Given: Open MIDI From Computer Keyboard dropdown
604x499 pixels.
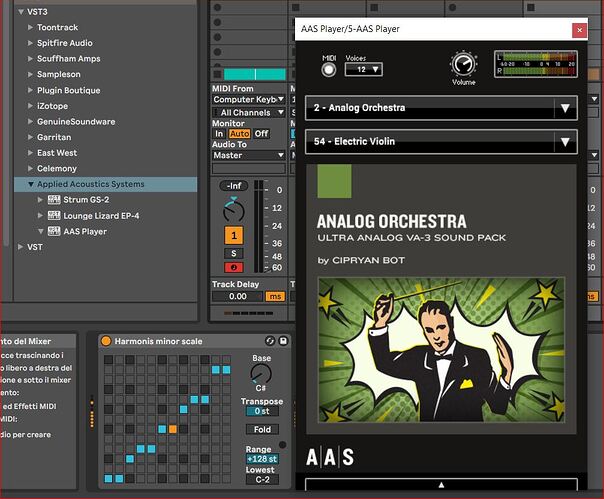Looking at the screenshot, I should pos(249,99).
